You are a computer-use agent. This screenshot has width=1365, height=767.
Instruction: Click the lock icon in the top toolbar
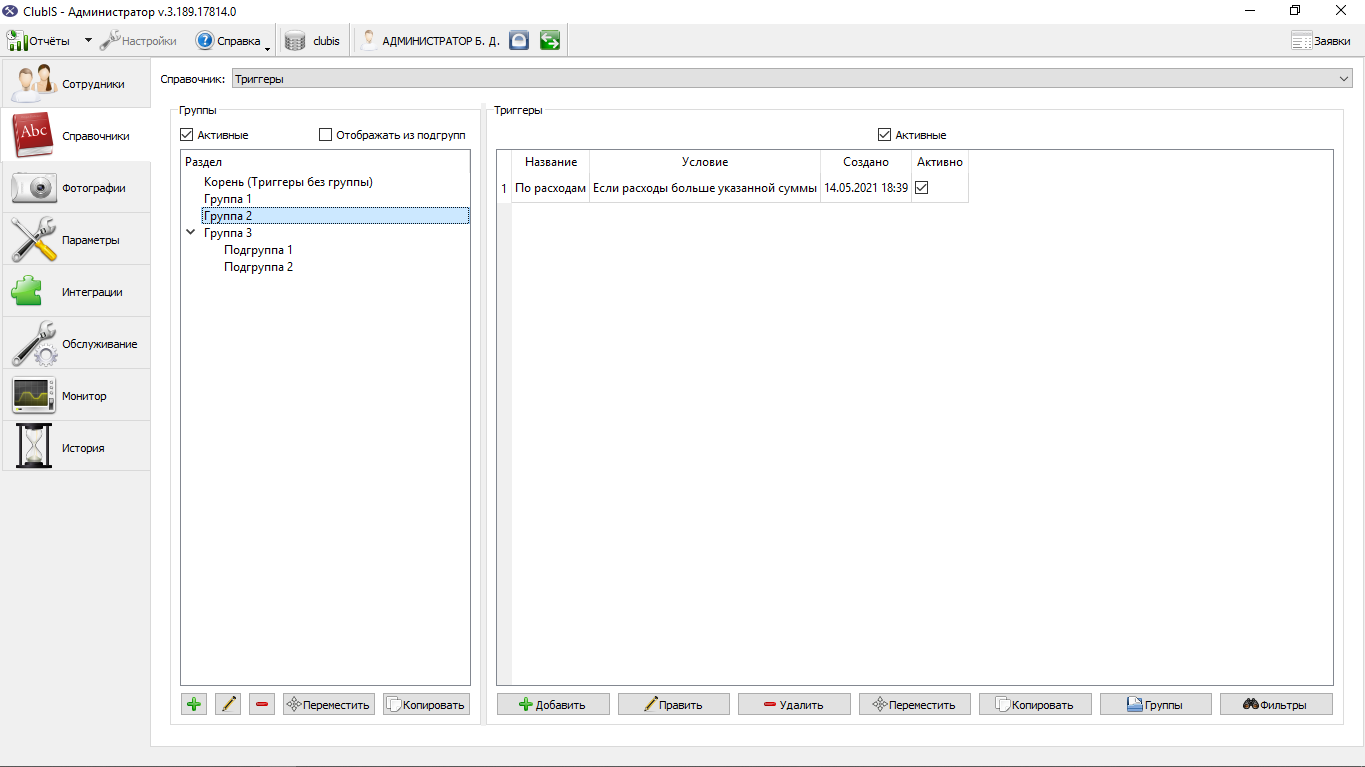(518, 41)
